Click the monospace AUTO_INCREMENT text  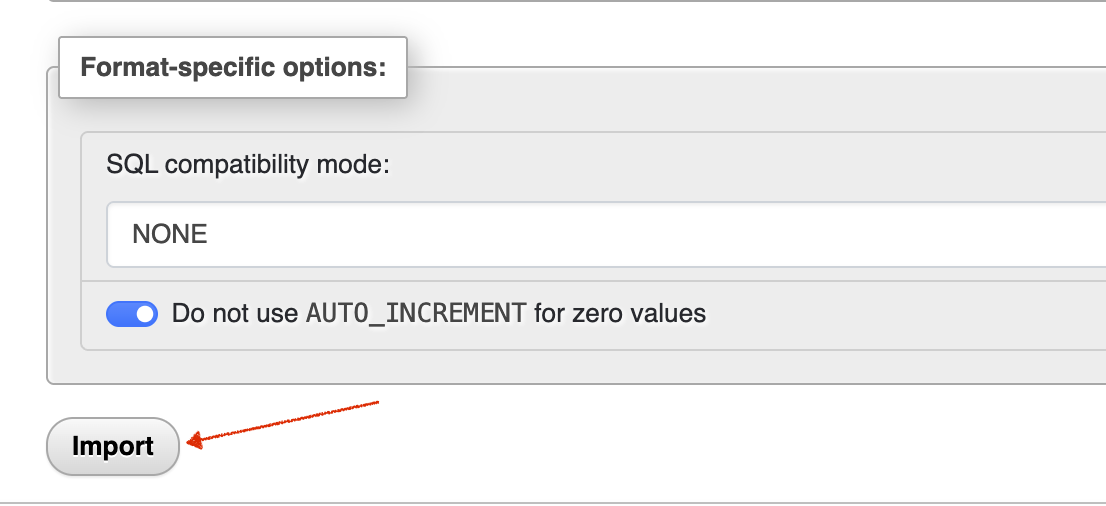pos(415,314)
